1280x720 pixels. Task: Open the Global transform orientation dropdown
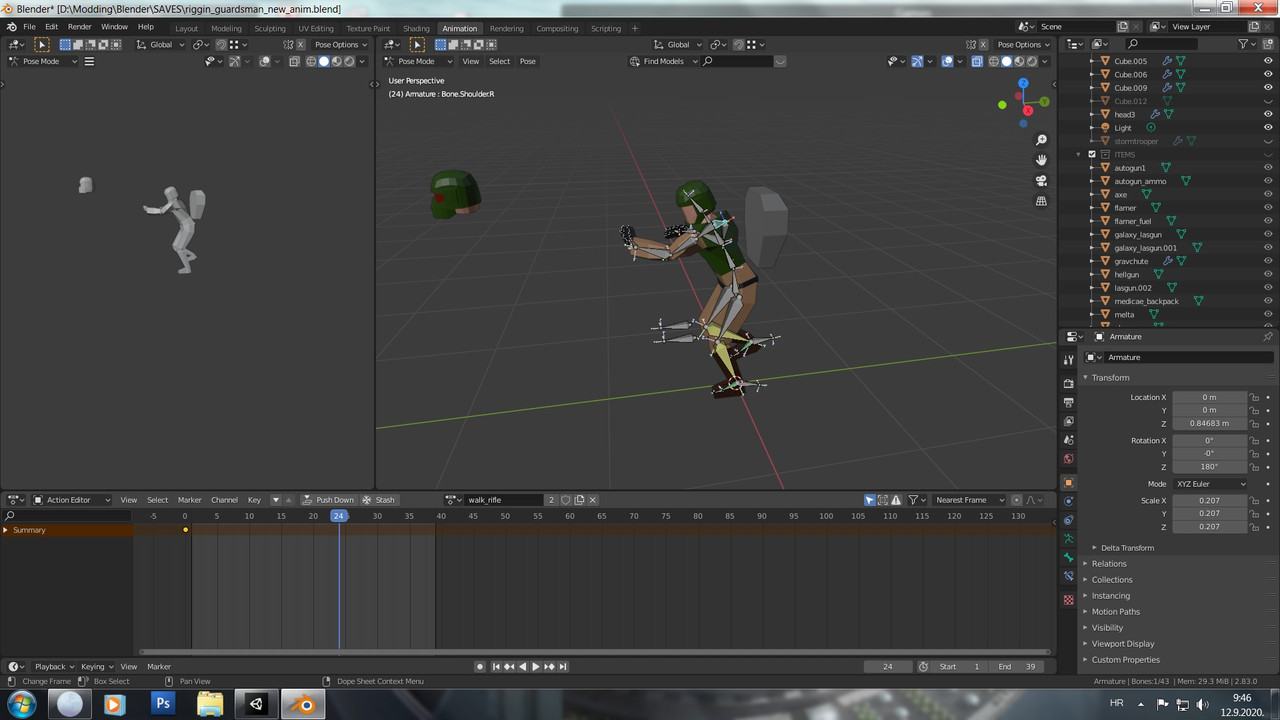(x=678, y=44)
